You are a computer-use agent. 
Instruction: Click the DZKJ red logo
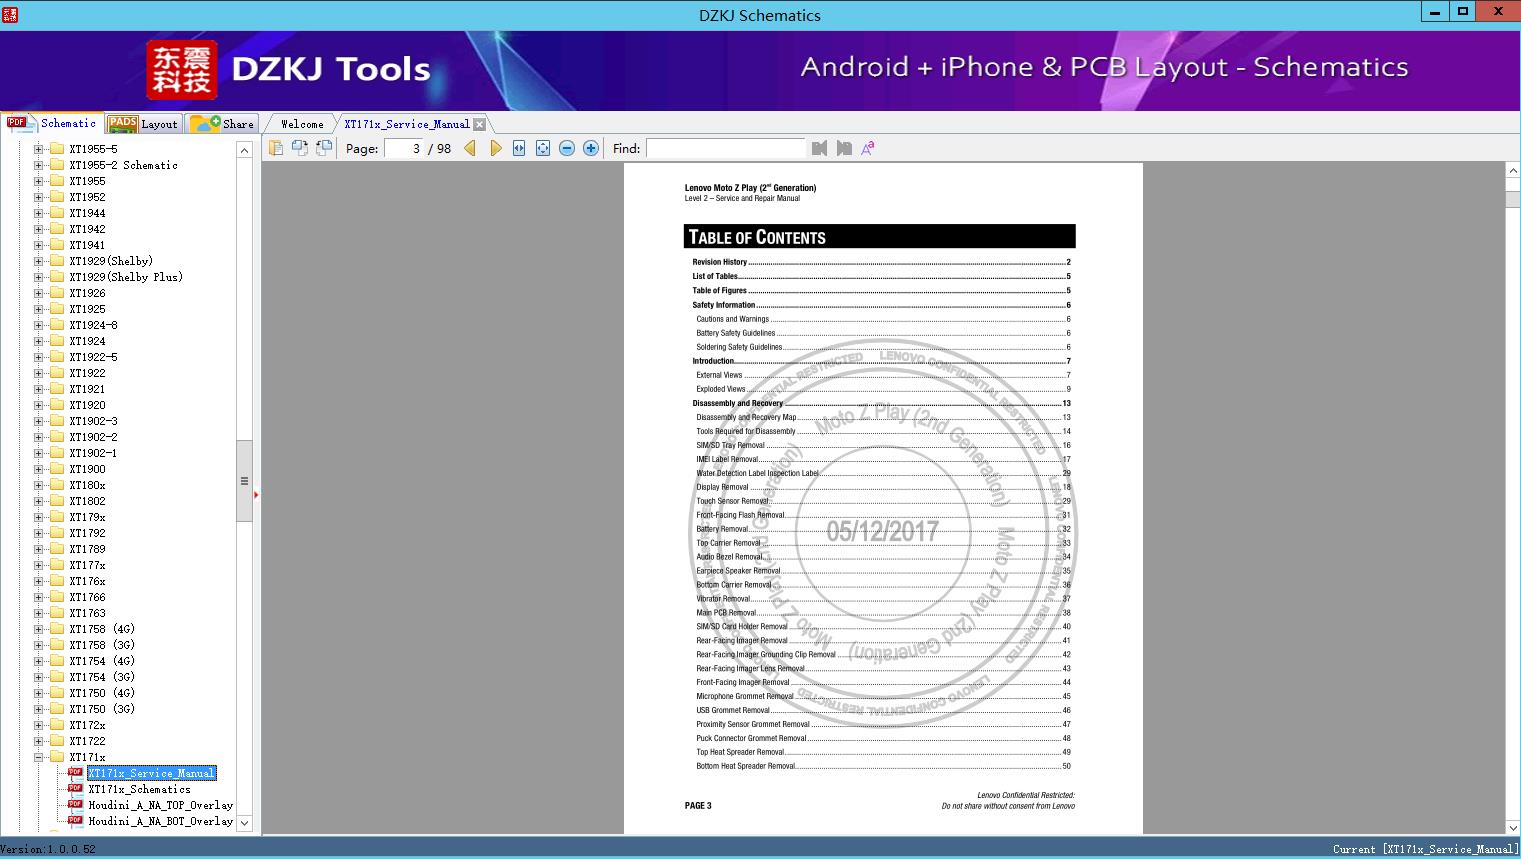[x=182, y=70]
